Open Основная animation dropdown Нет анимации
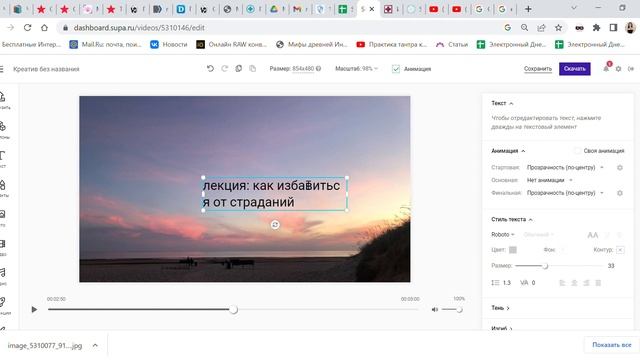This screenshot has width=640, height=360. click(x=549, y=180)
